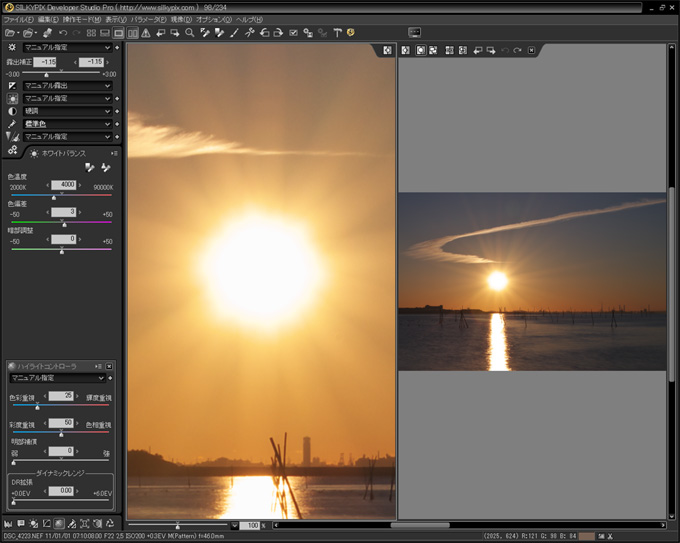The width and height of the screenshot is (680, 543).
Task: Toggle single preview display mode
Action: 119,33
